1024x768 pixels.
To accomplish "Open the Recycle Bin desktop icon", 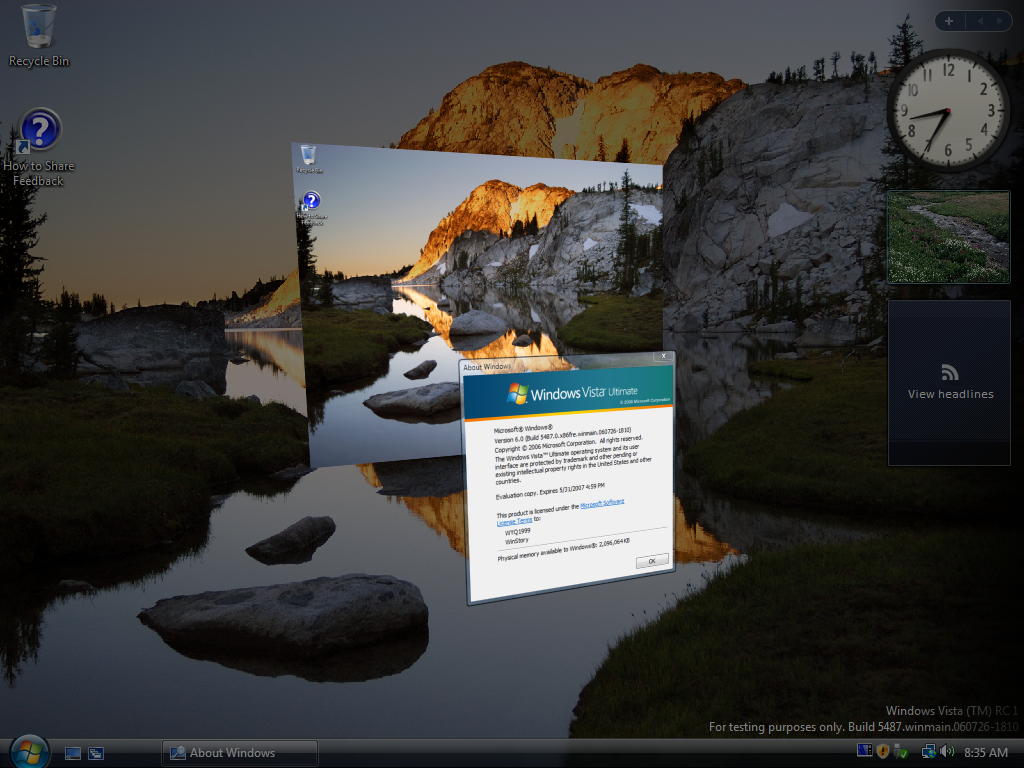I will (x=39, y=36).
